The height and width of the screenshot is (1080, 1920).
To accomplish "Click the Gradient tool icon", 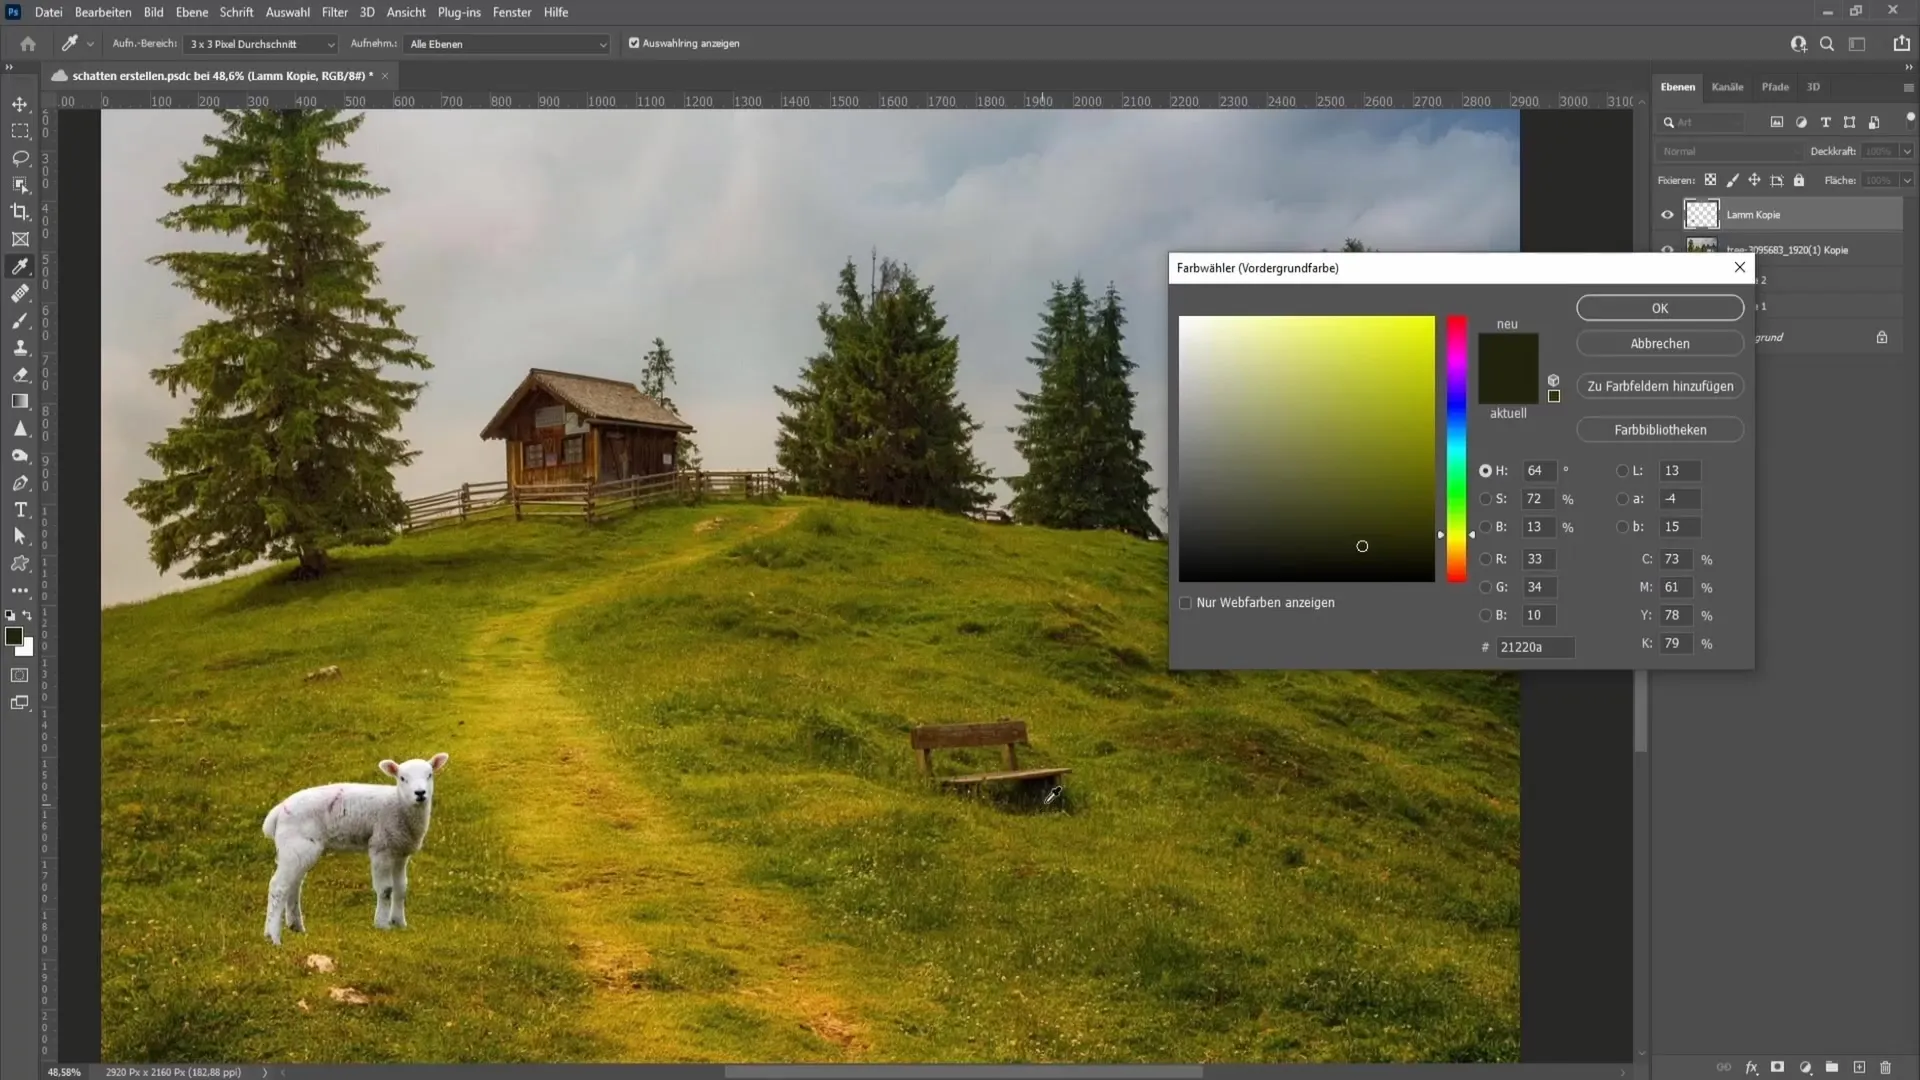I will pos(20,404).
